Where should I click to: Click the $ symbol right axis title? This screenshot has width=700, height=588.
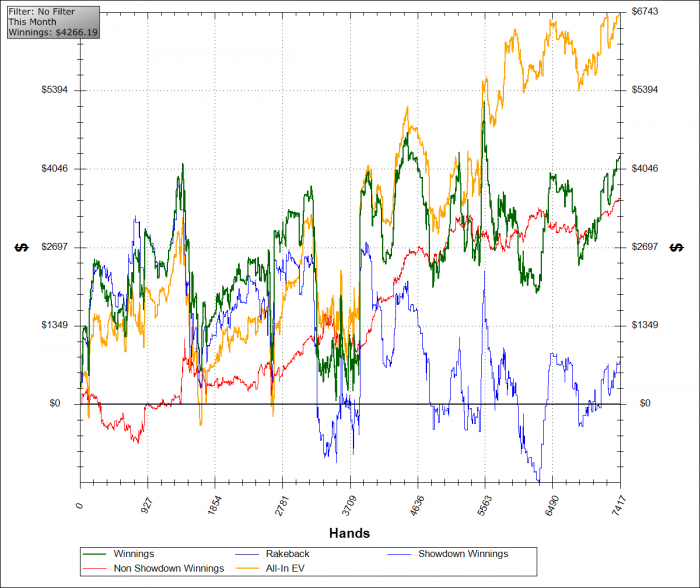pos(677,247)
